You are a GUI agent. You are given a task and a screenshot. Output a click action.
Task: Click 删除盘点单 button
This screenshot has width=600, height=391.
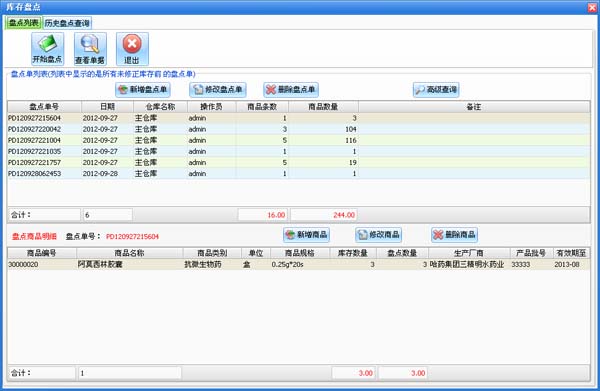(291, 90)
